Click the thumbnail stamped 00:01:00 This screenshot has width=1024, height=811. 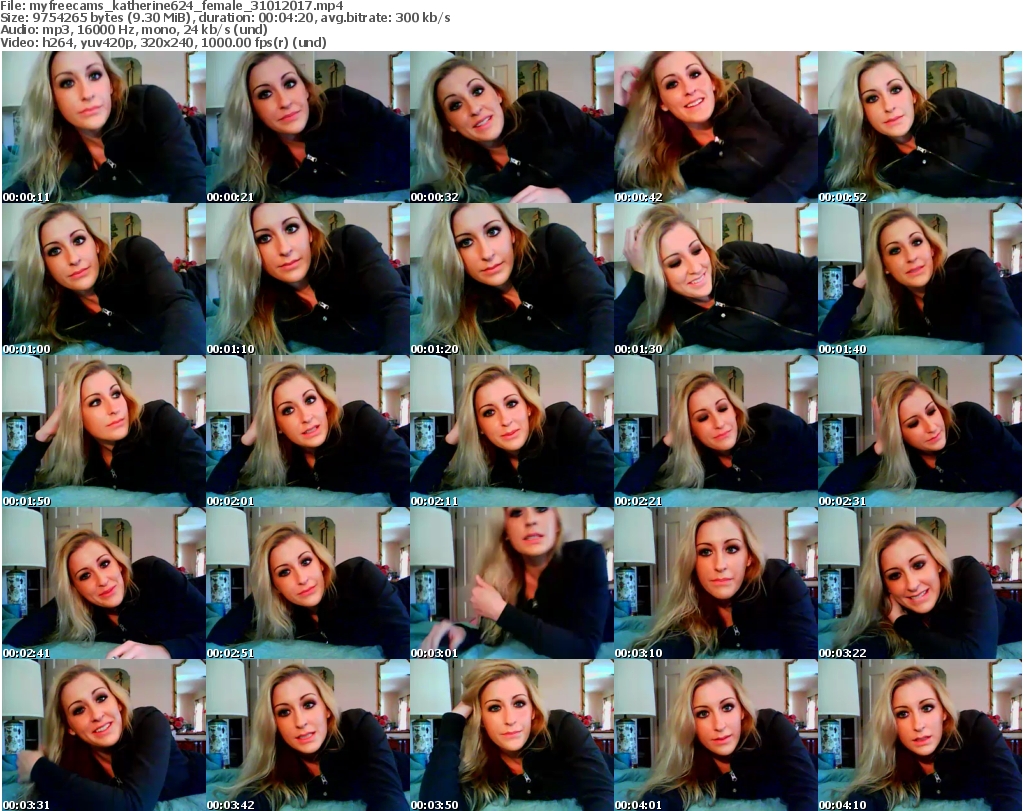point(104,279)
